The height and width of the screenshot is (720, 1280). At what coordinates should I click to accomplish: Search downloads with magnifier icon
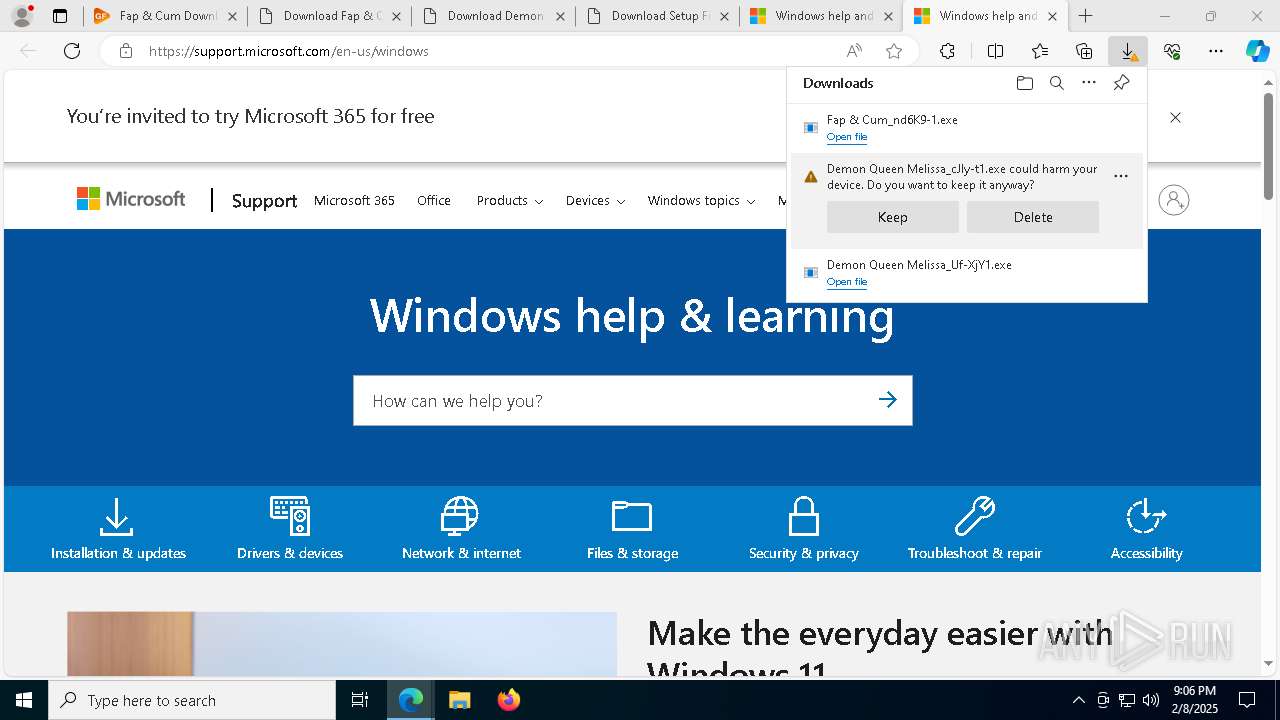[1056, 83]
